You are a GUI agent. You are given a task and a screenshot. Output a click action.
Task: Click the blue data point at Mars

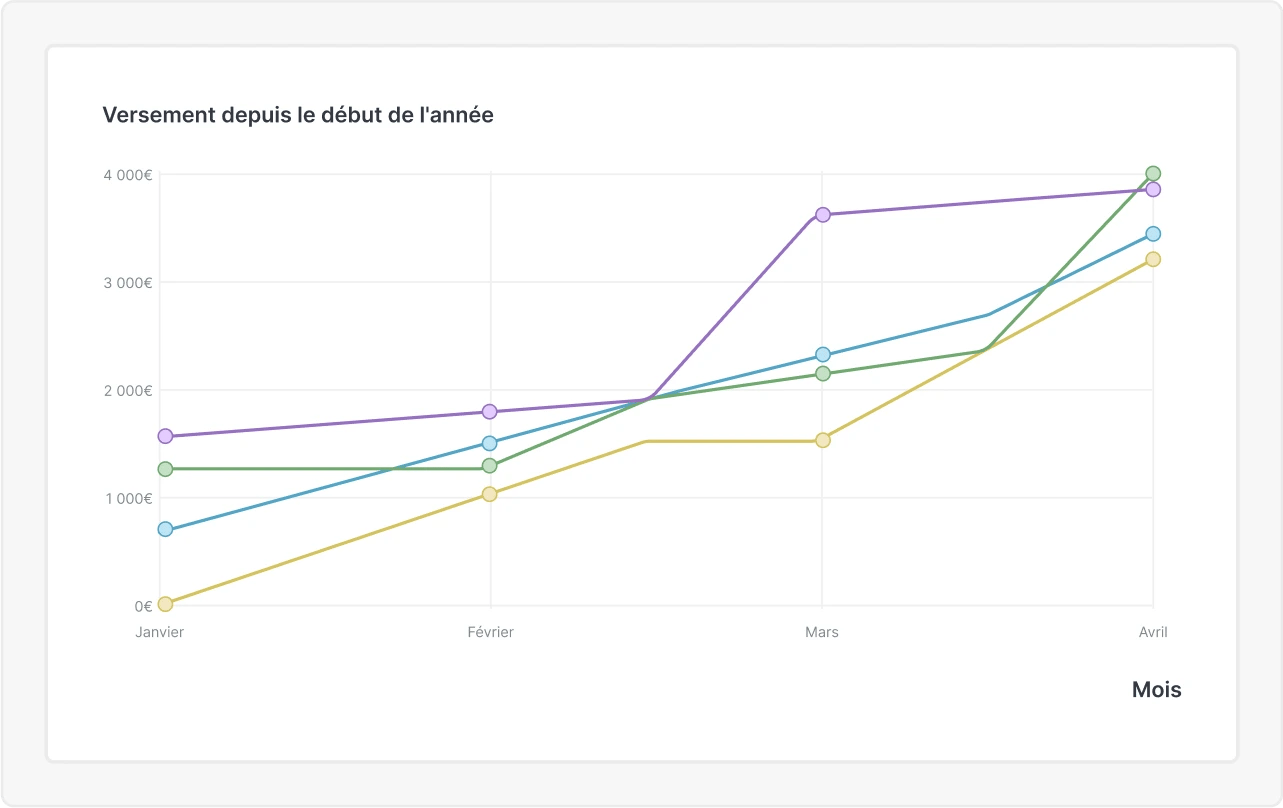(x=823, y=355)
